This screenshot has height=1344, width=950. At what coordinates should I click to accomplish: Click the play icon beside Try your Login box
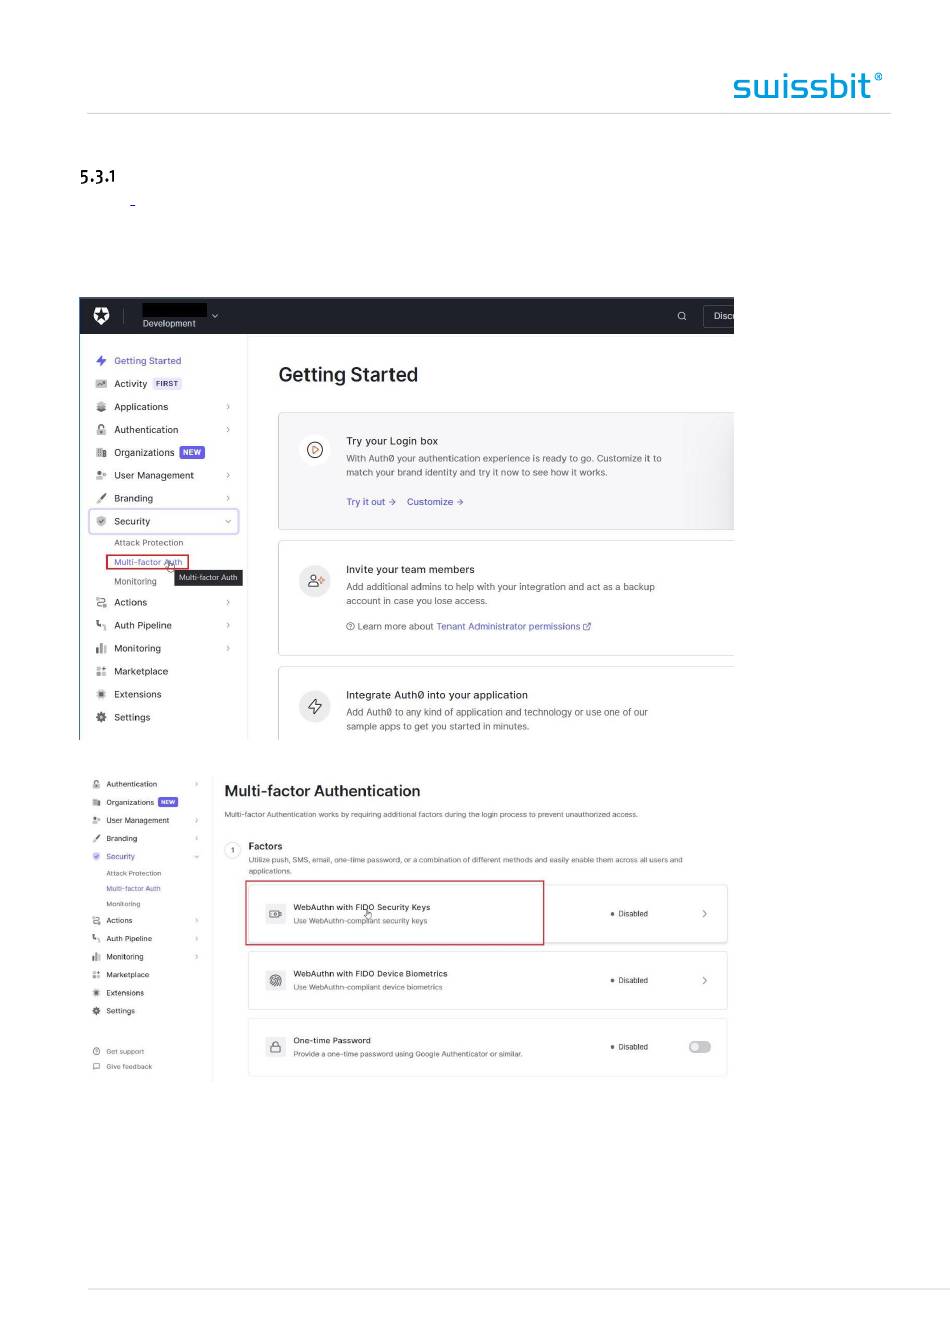point(315,450)
